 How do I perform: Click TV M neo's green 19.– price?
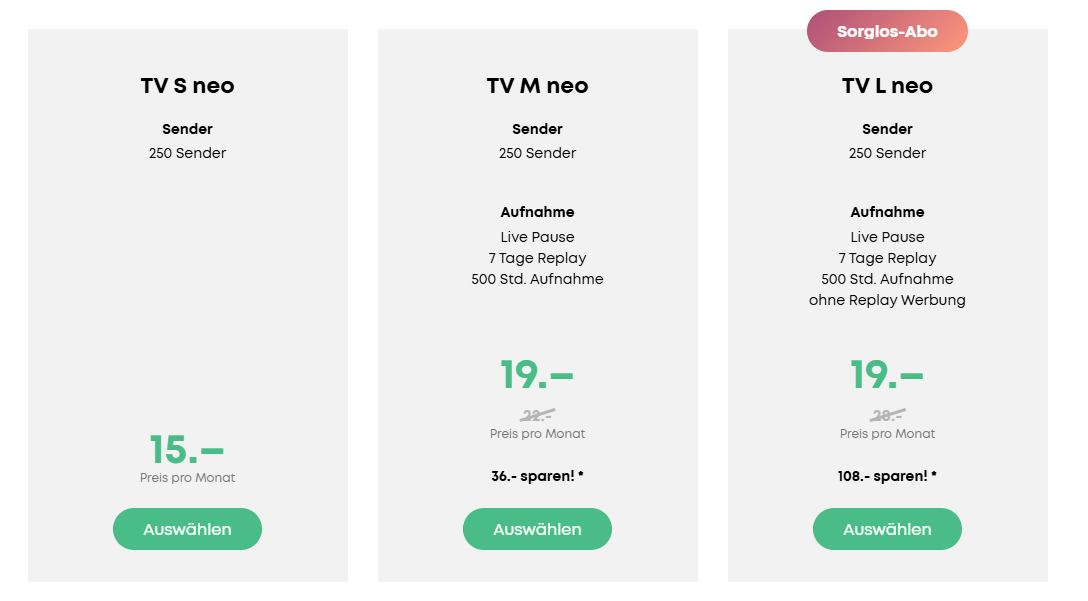point(537,375)
